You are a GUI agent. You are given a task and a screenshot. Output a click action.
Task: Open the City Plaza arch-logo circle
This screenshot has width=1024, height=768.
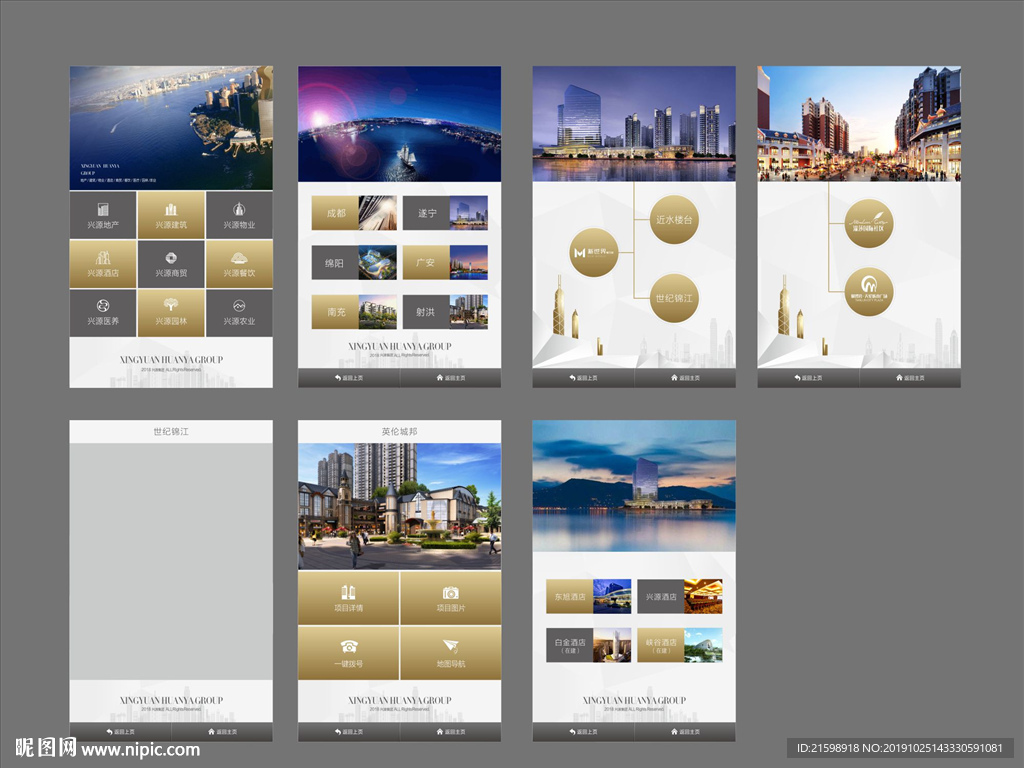(869, 291)
